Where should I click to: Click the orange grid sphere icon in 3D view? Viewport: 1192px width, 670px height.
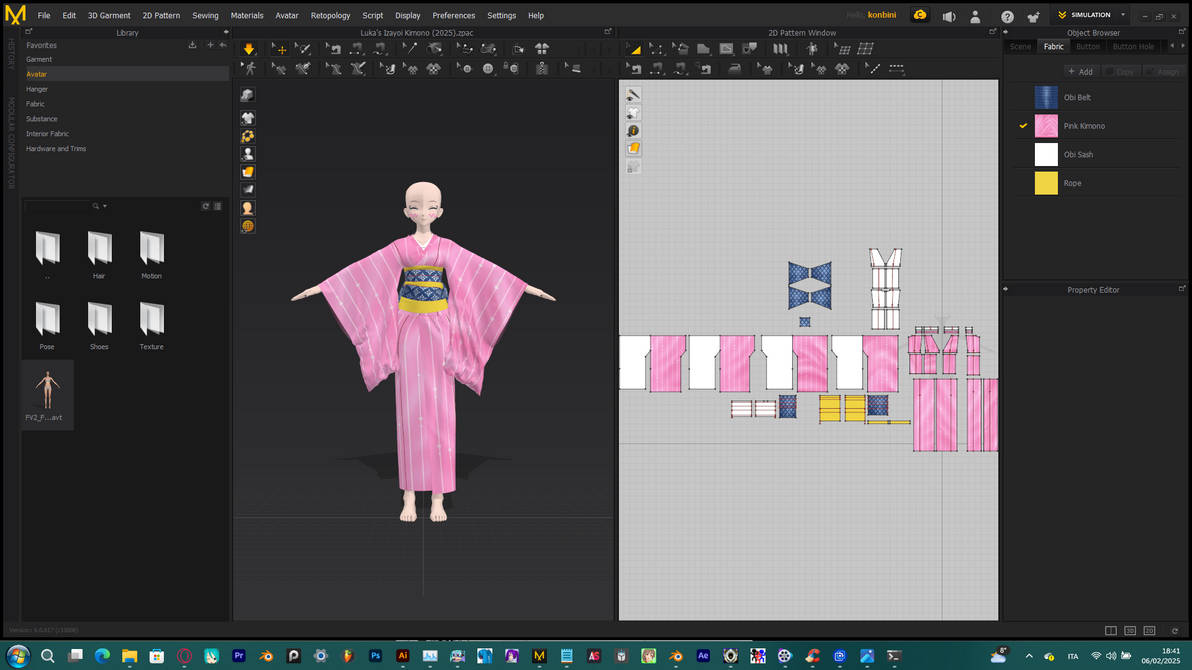[x=248, y=226]
